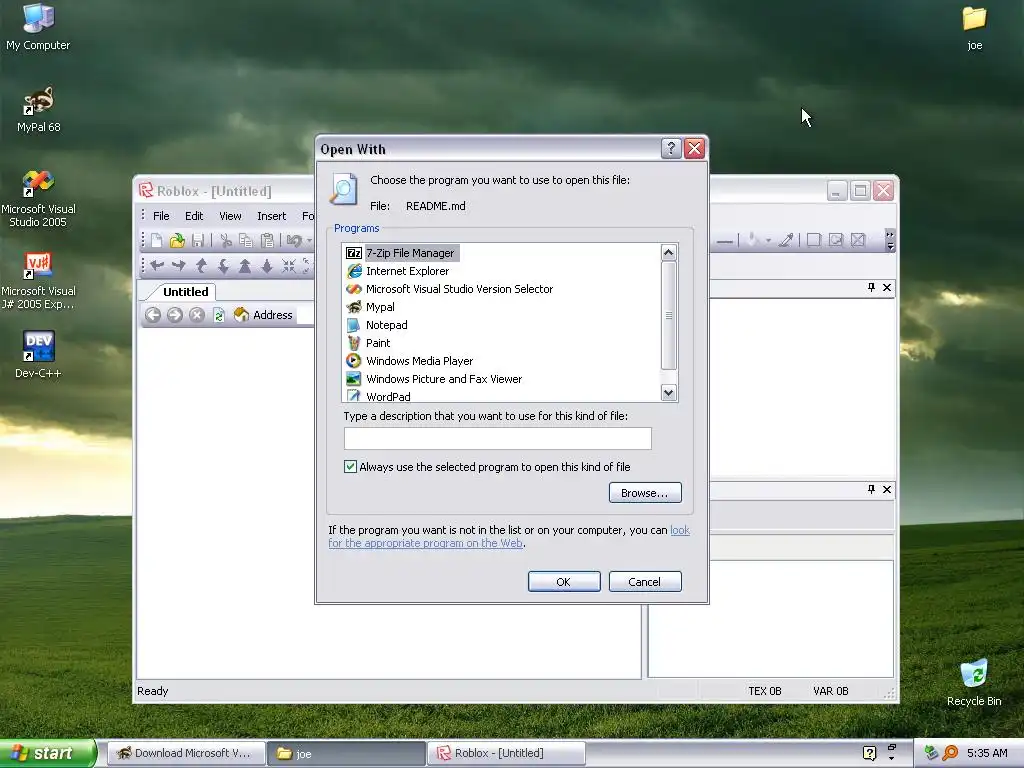Select the Dev-C++ desktop shortcut

pos(38,354)
